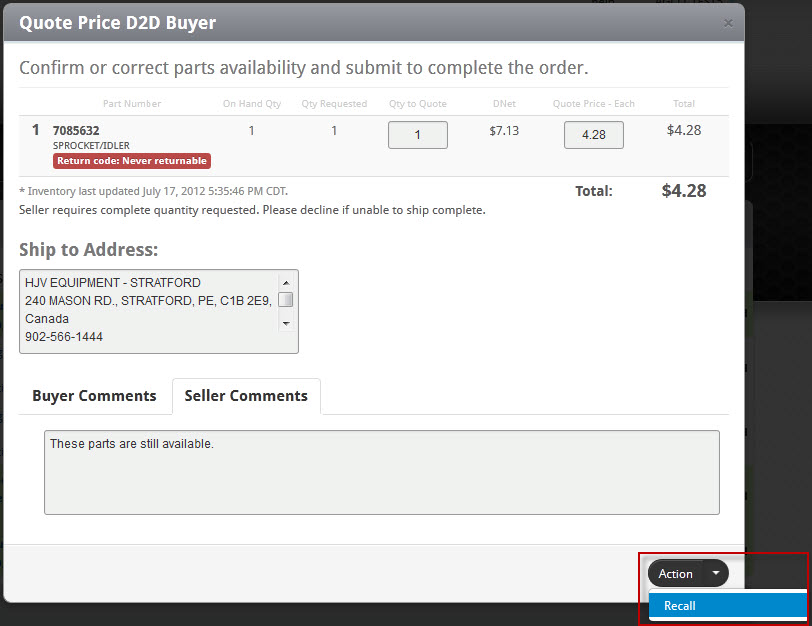This screenshot has height=626, width=812.
Task: Click the dialog title 'Quote Price D2D Buyer'
Action: click(x=118, y=23)
